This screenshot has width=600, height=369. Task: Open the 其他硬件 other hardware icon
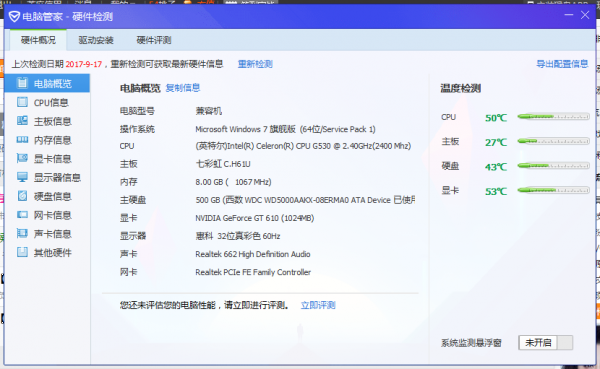point(22,252)
